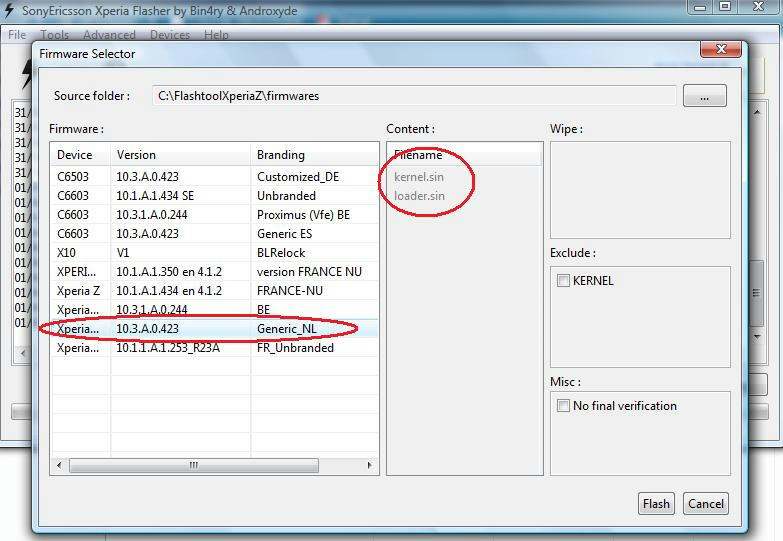This screenshot has height=541, width=783.
Task: Maximize the Xperia Flasher main window
Action: coord(725,7)
